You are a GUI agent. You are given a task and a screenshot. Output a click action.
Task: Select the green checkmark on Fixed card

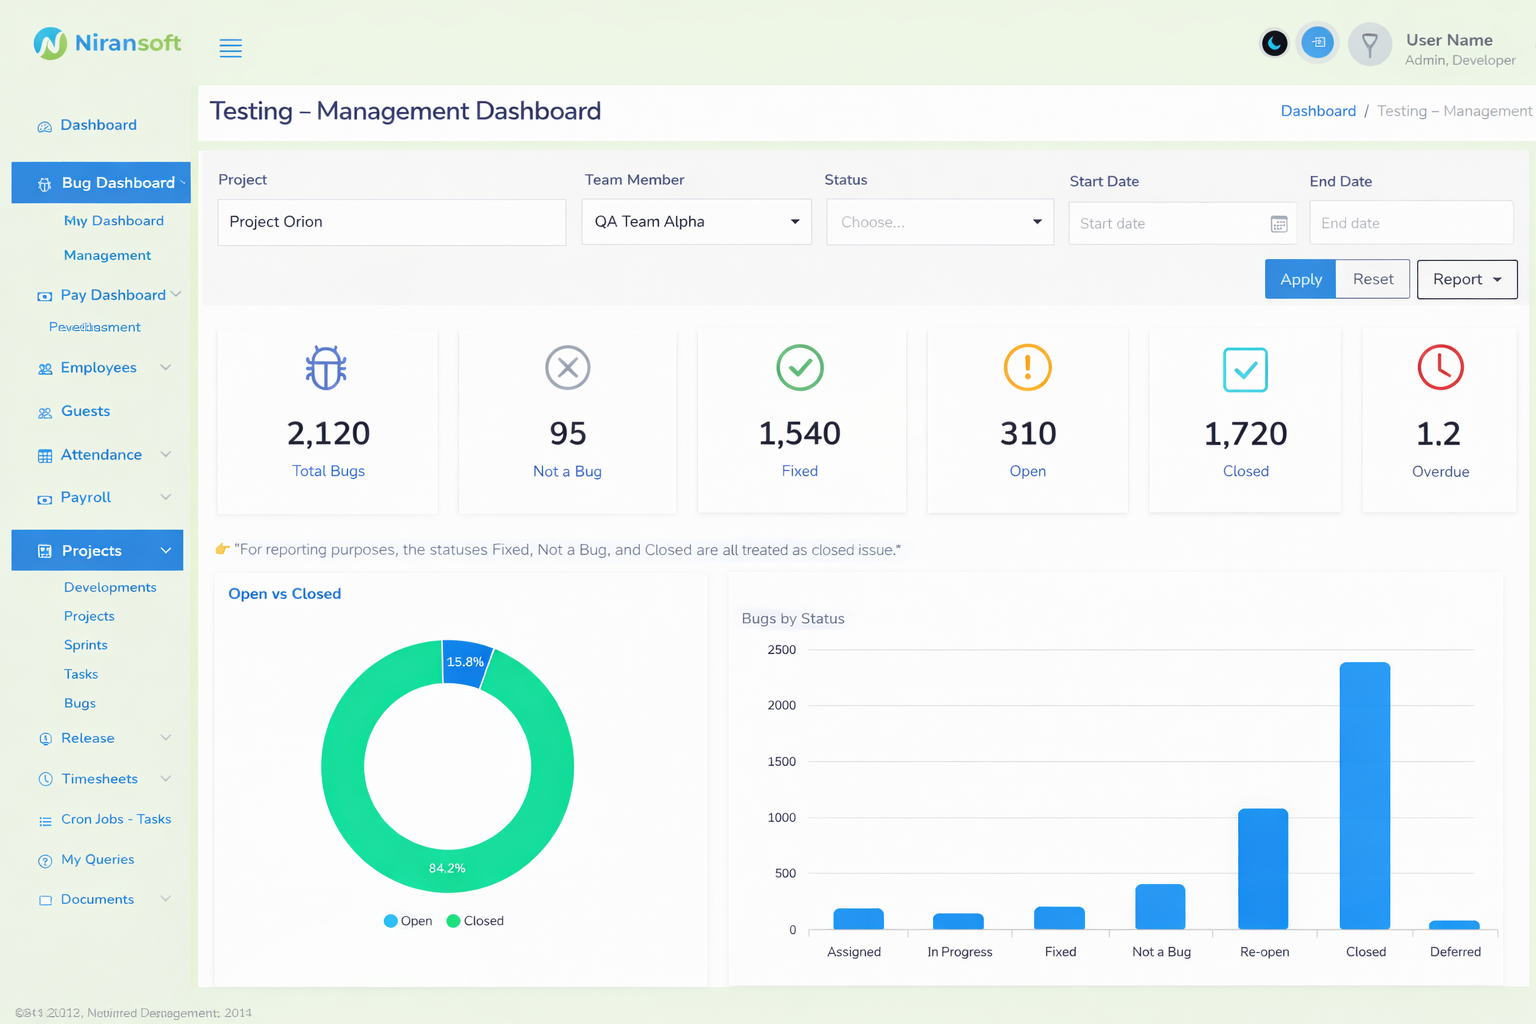[x=799, y=368]
